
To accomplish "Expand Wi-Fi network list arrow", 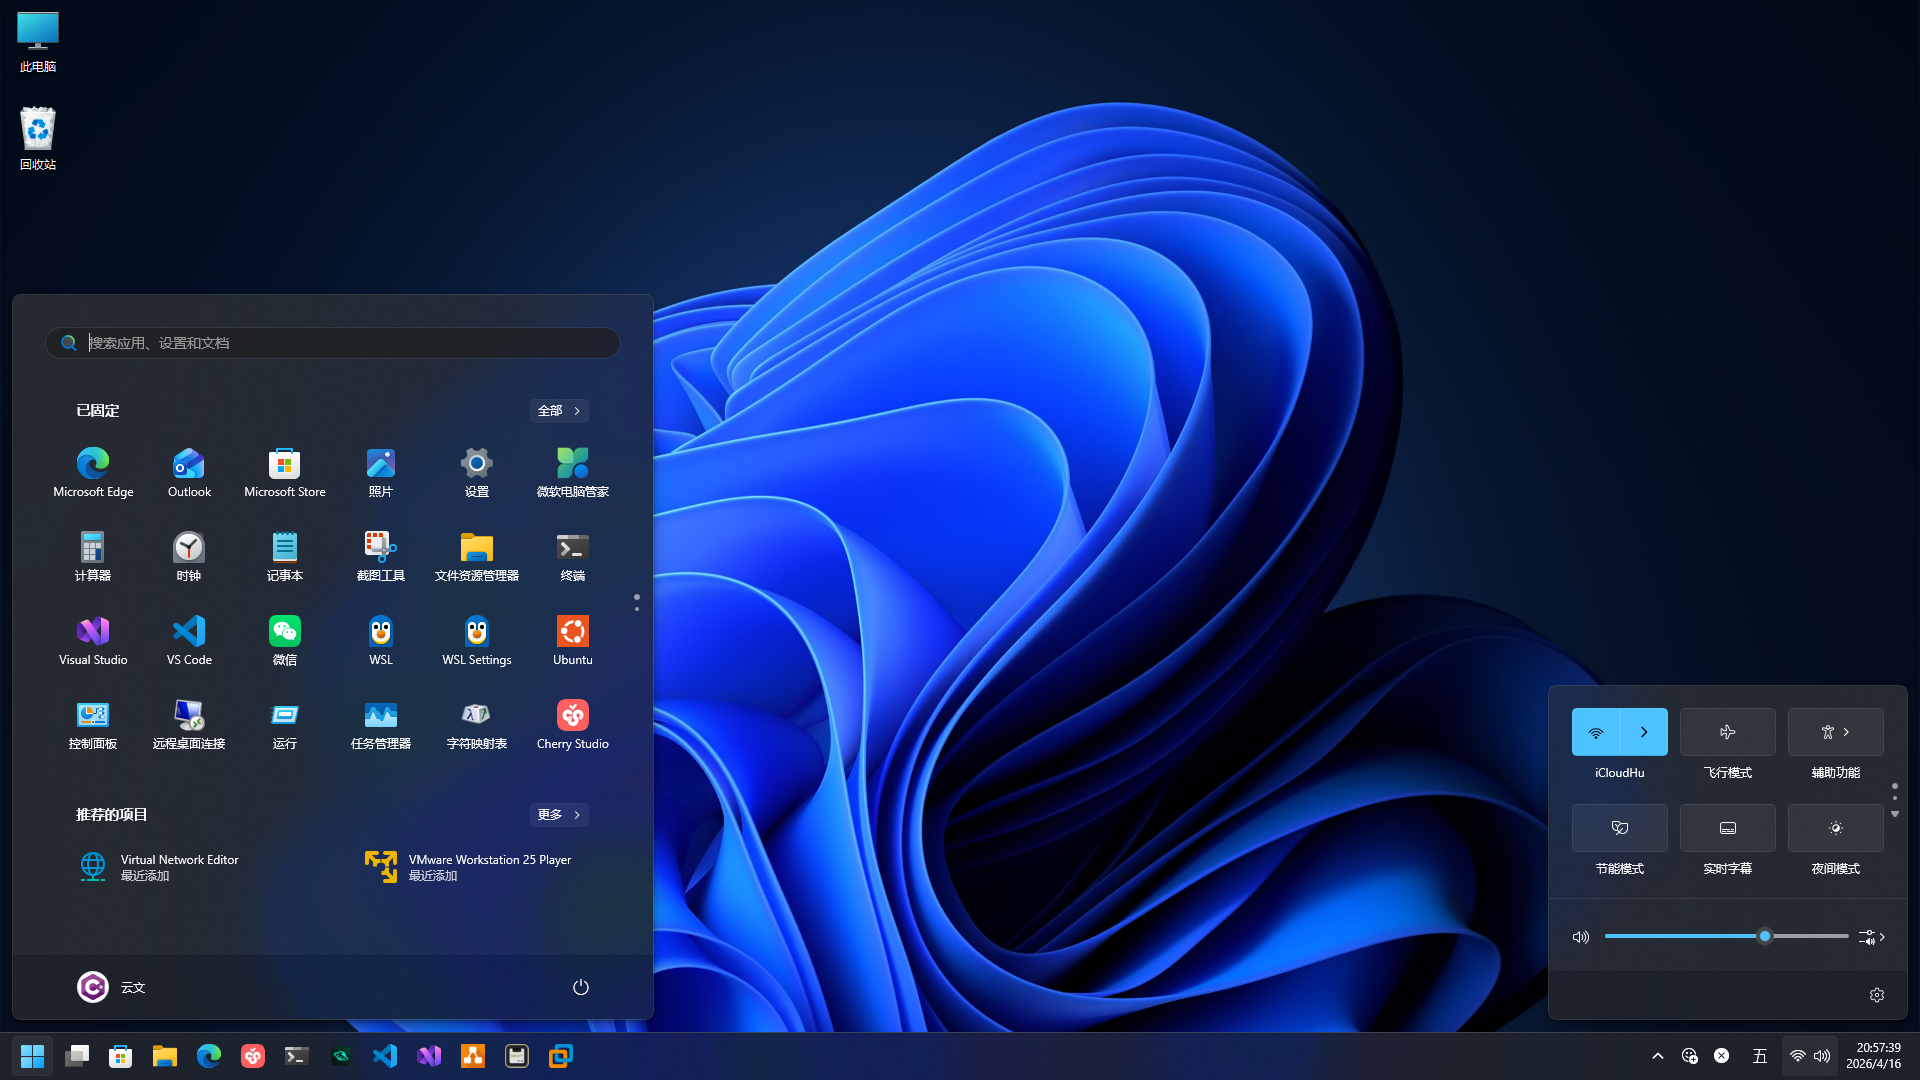I will pyautogui.click(x=1644, y=732).
